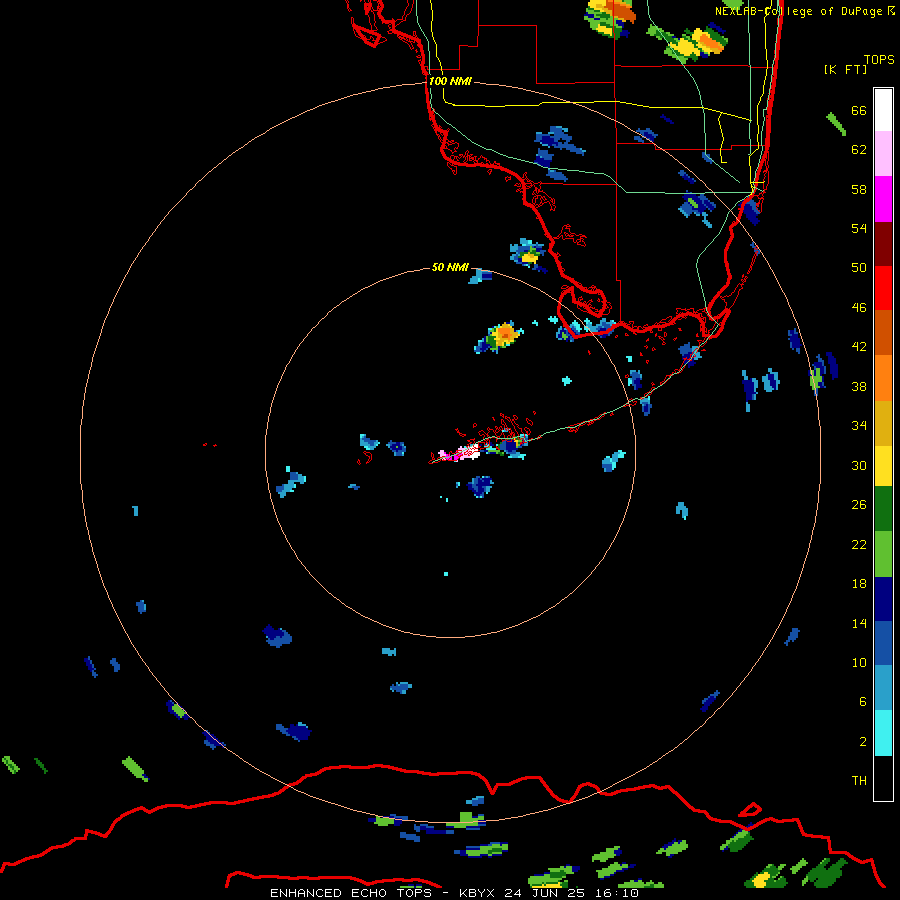
Task: Click the legend value 38
Action: (x=859, y=386)
